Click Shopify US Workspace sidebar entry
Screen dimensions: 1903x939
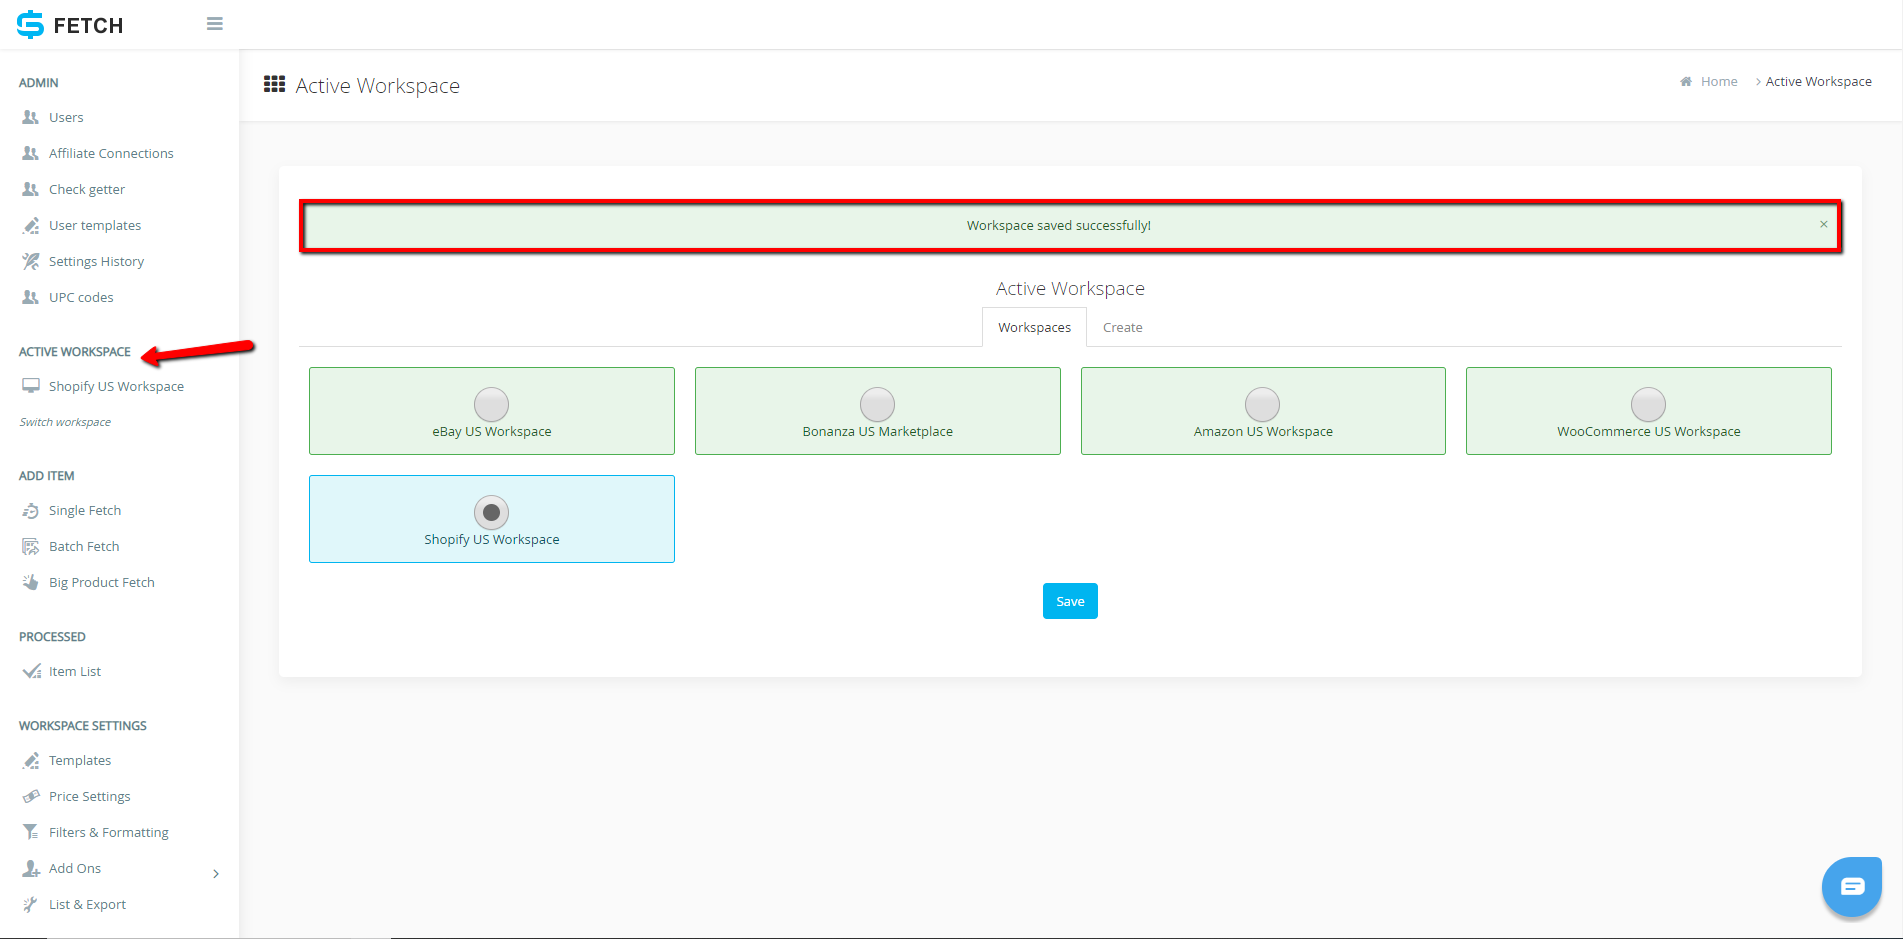[x=116, y=386]
